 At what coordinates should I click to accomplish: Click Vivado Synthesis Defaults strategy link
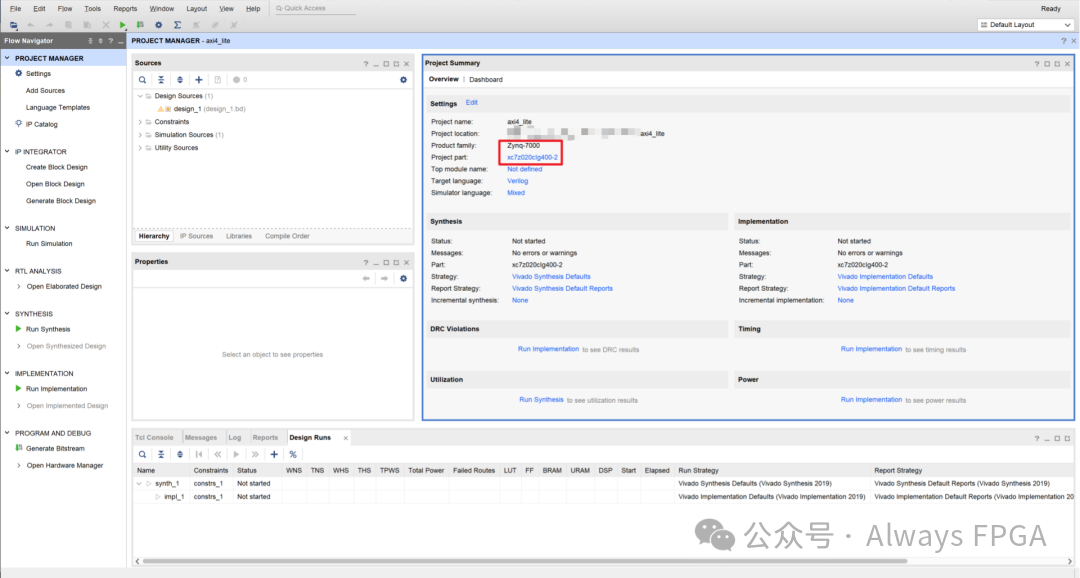pos(551,277)
